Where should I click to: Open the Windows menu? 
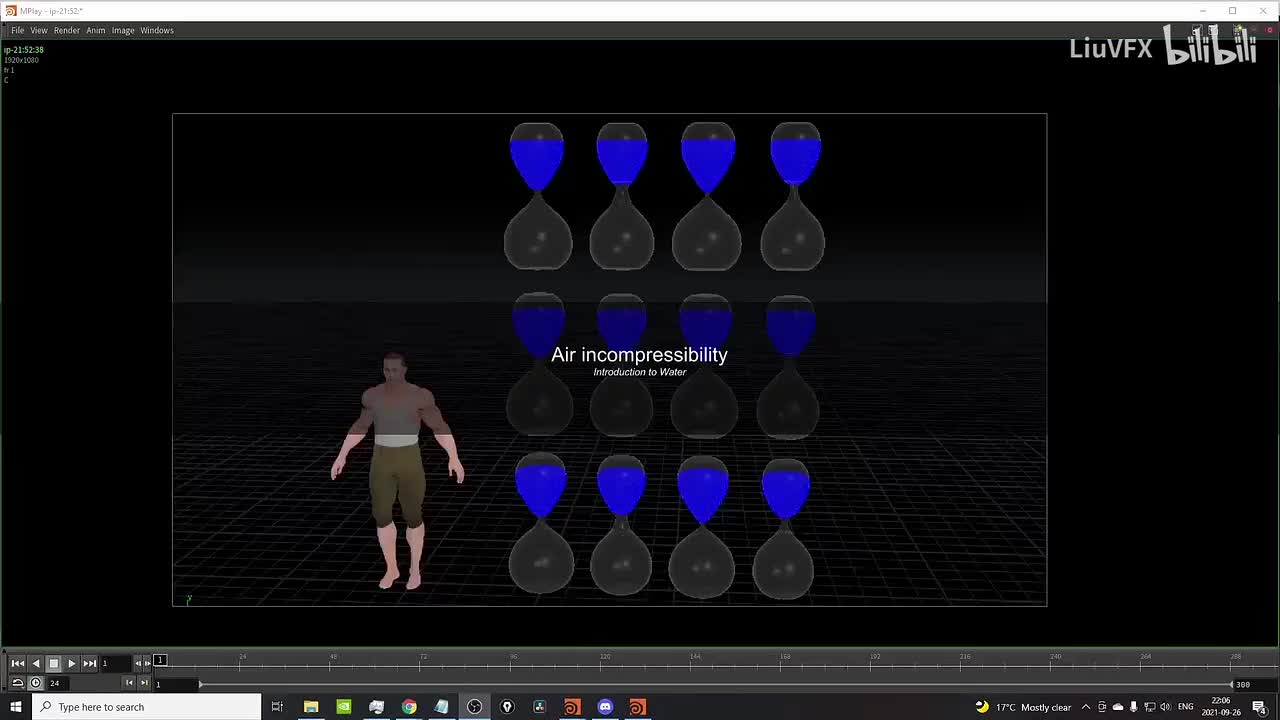coord(157,30)
